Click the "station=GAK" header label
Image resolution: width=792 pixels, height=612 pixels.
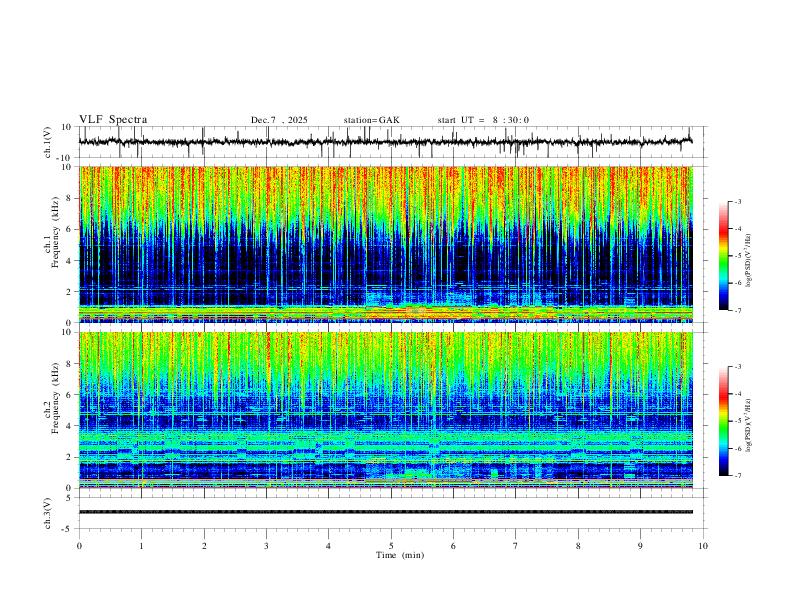point(371,120)
